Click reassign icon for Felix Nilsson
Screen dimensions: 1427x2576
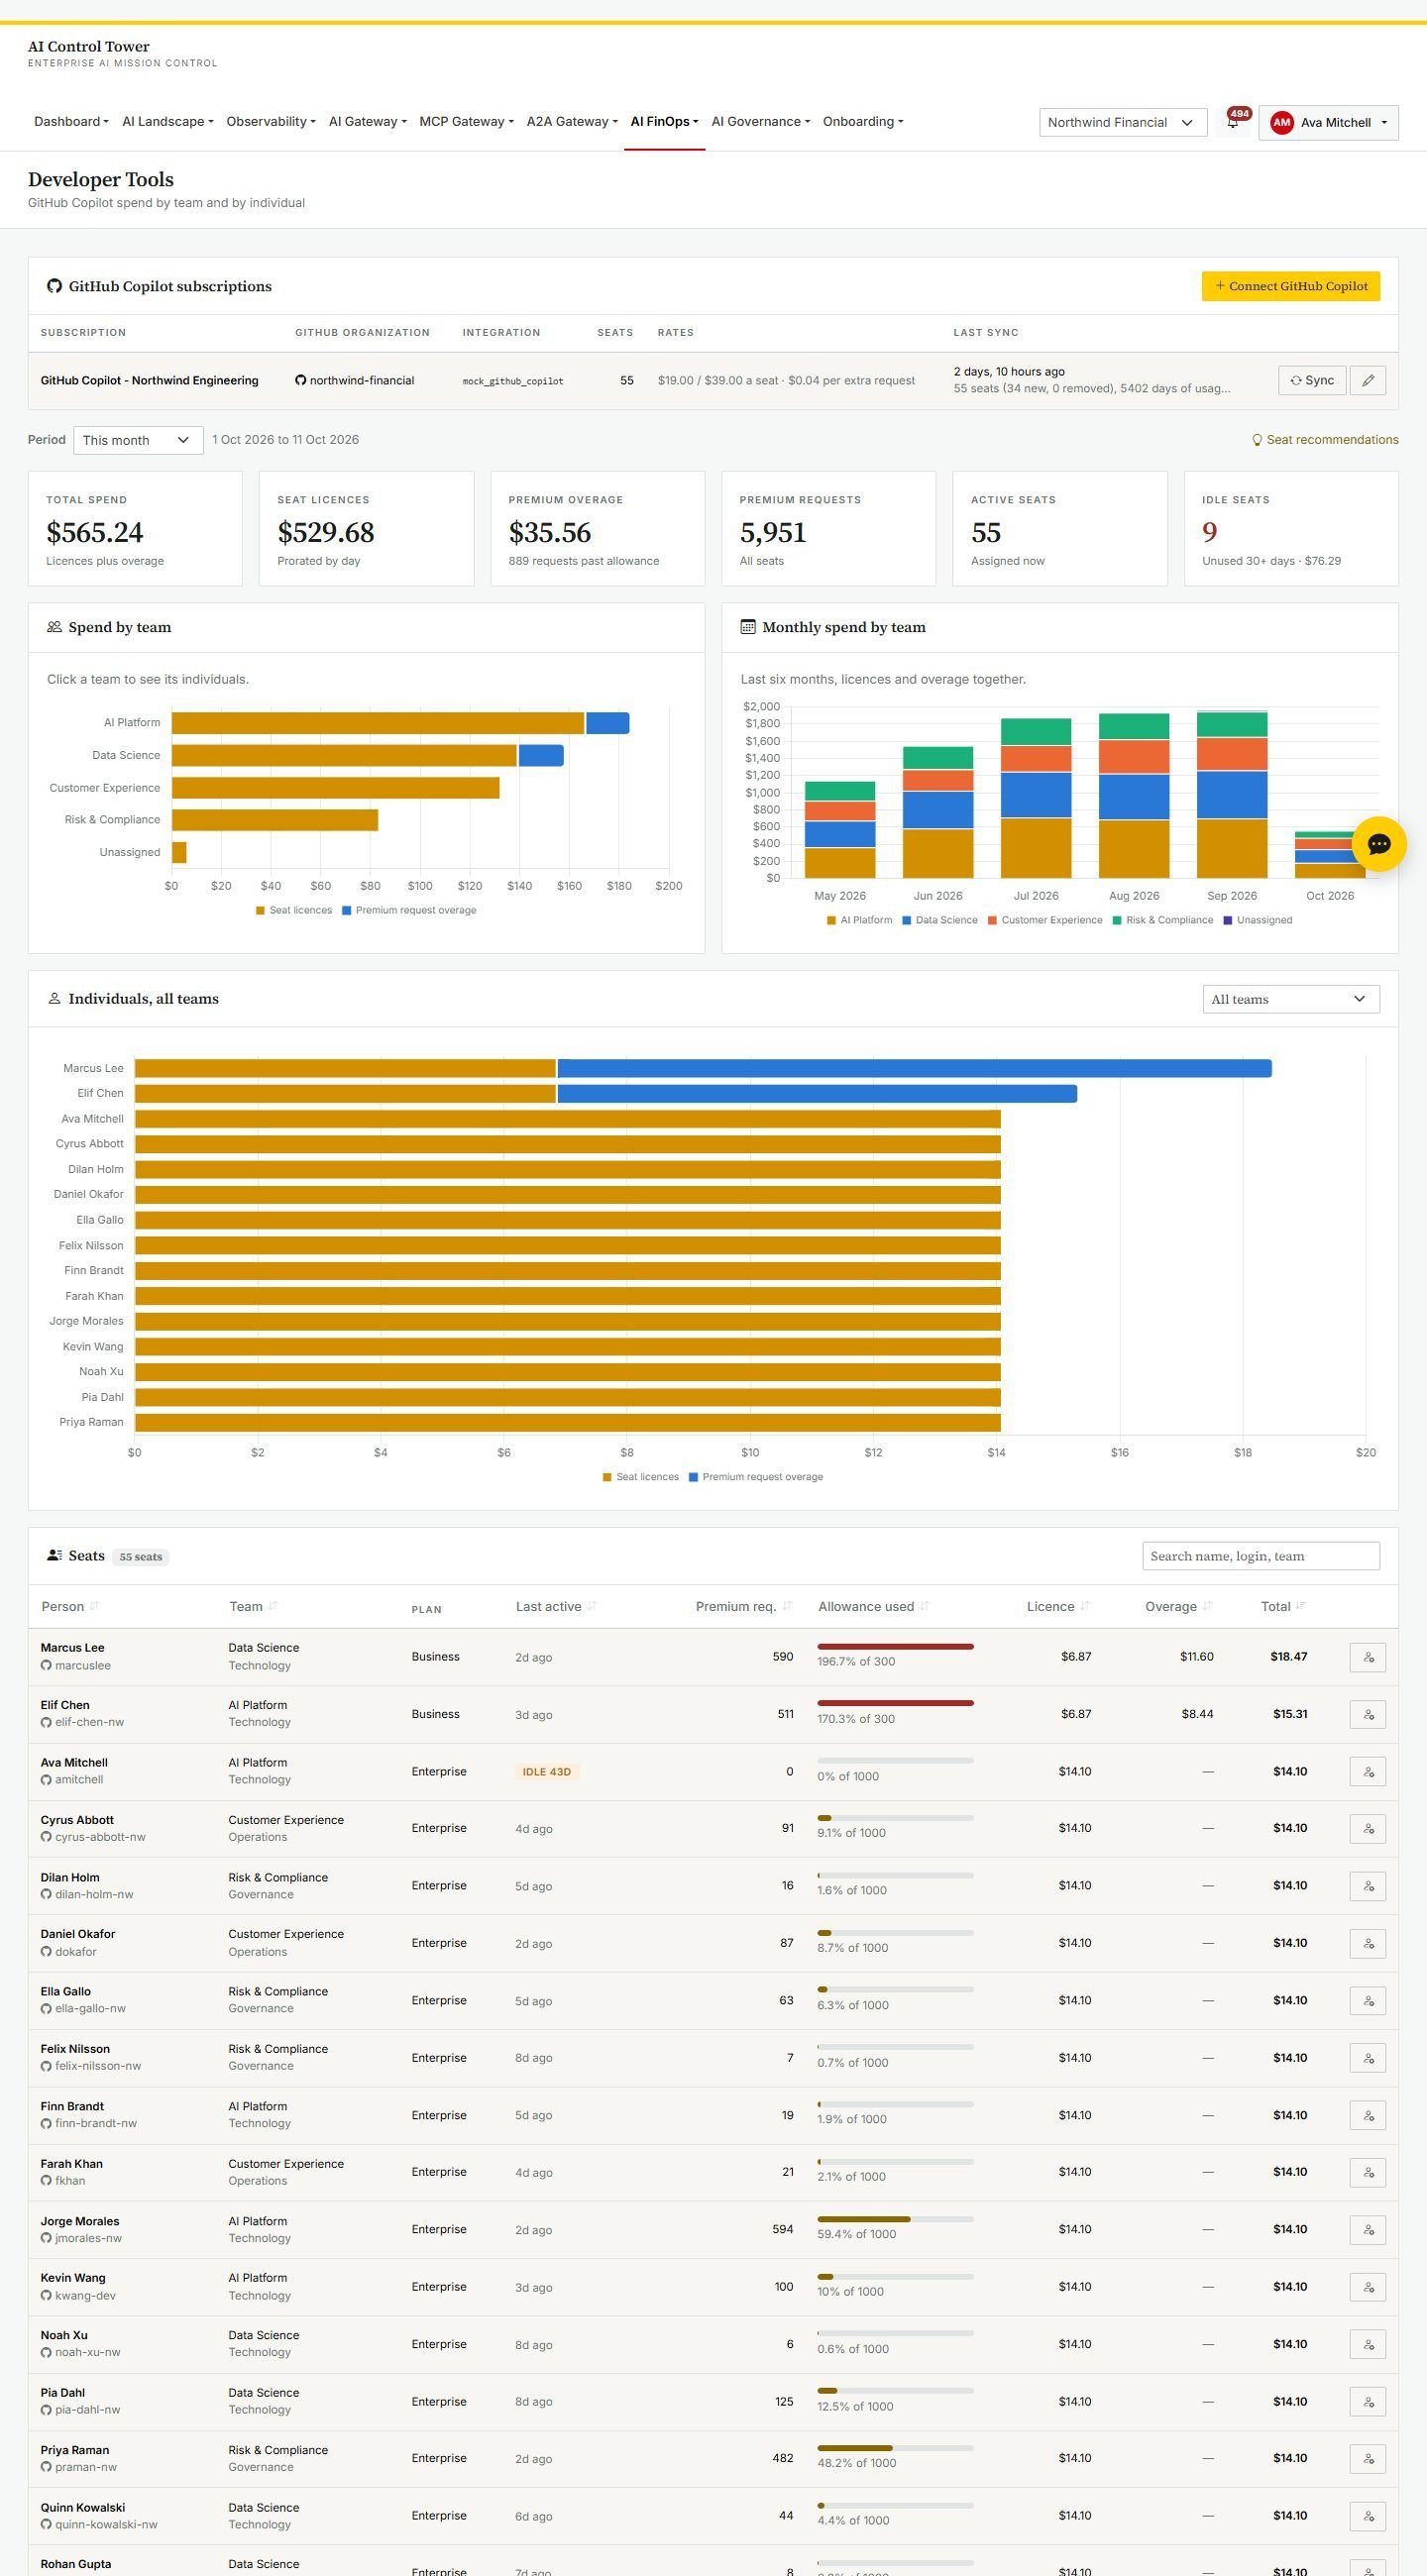coord(1367,2058)
